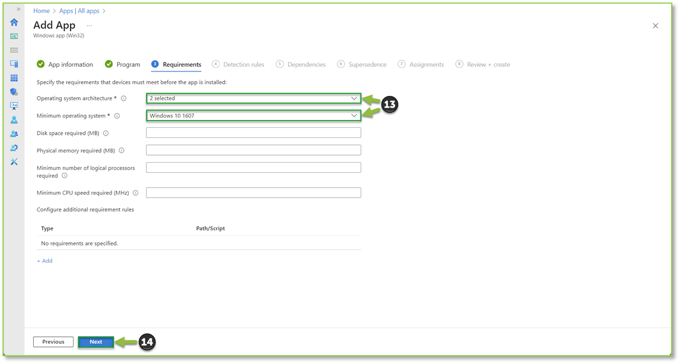
Task: Click the + Add requirement link
Action: [x=45, y=261]
